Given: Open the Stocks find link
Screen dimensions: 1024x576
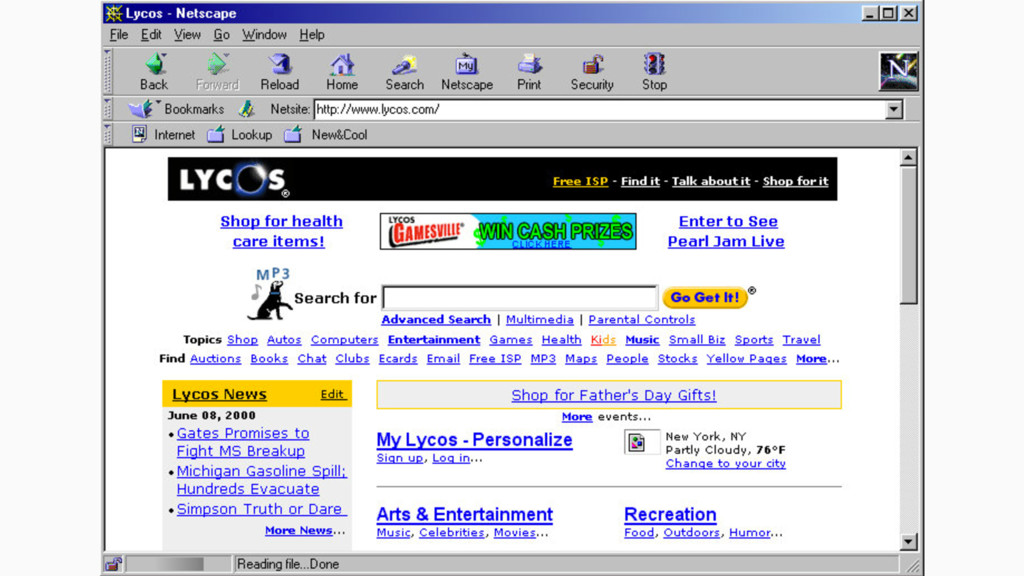Looking at the screenshot, I should point(677,359).
